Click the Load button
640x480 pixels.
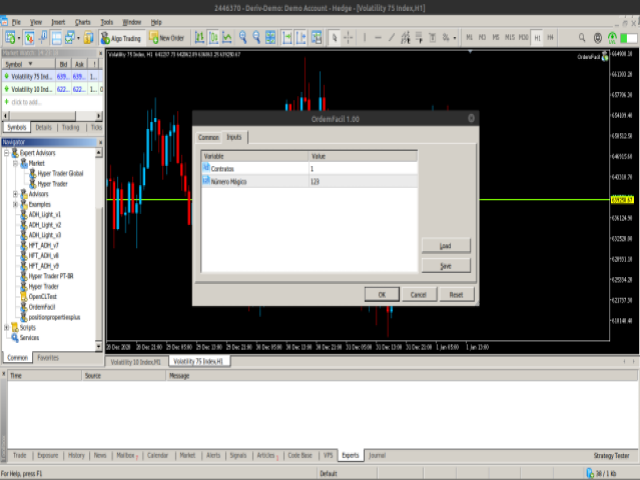pos(445,245)
